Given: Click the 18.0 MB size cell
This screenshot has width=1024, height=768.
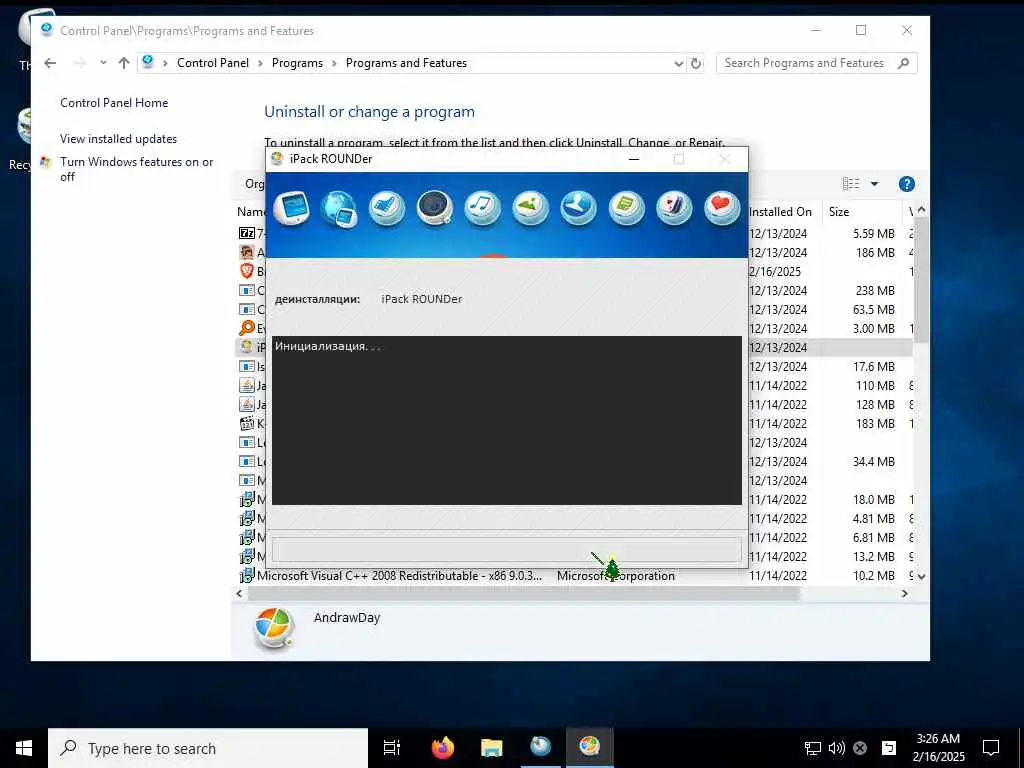Looking at the screenshot, I should (874, 500).
